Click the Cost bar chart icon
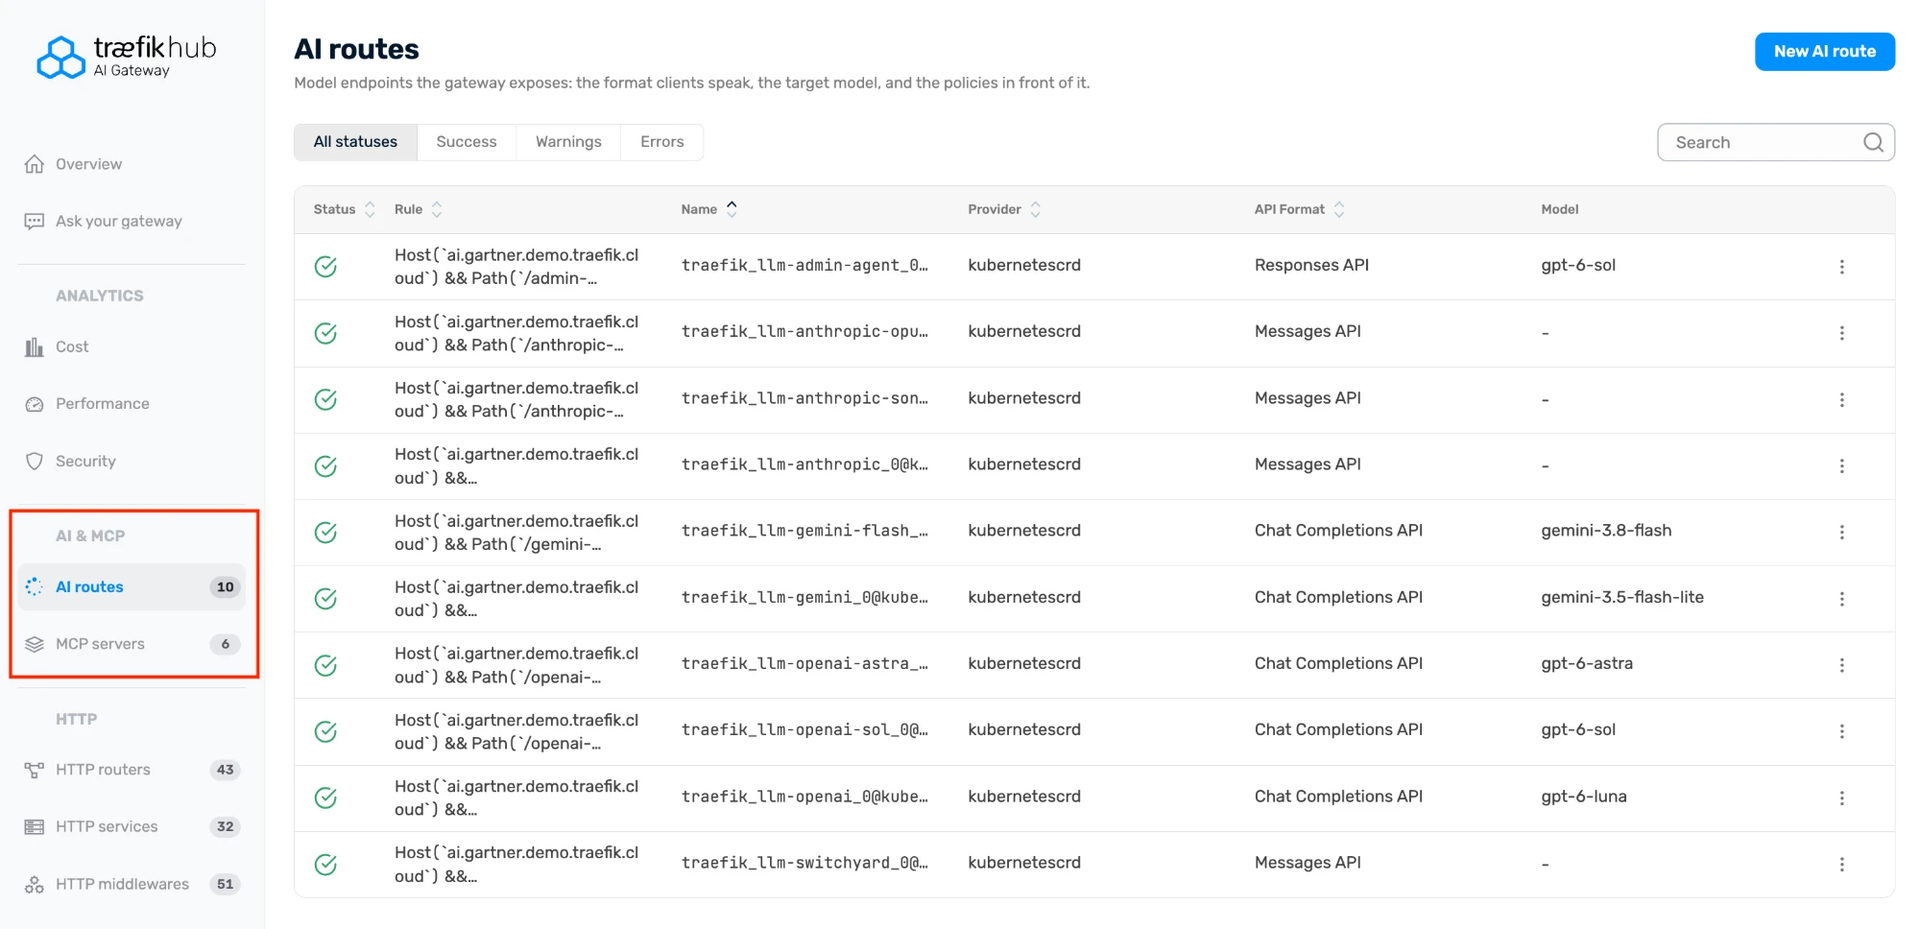Image resolution: width=1920 pixels, height=929 pixels. [x=35, y=347]
